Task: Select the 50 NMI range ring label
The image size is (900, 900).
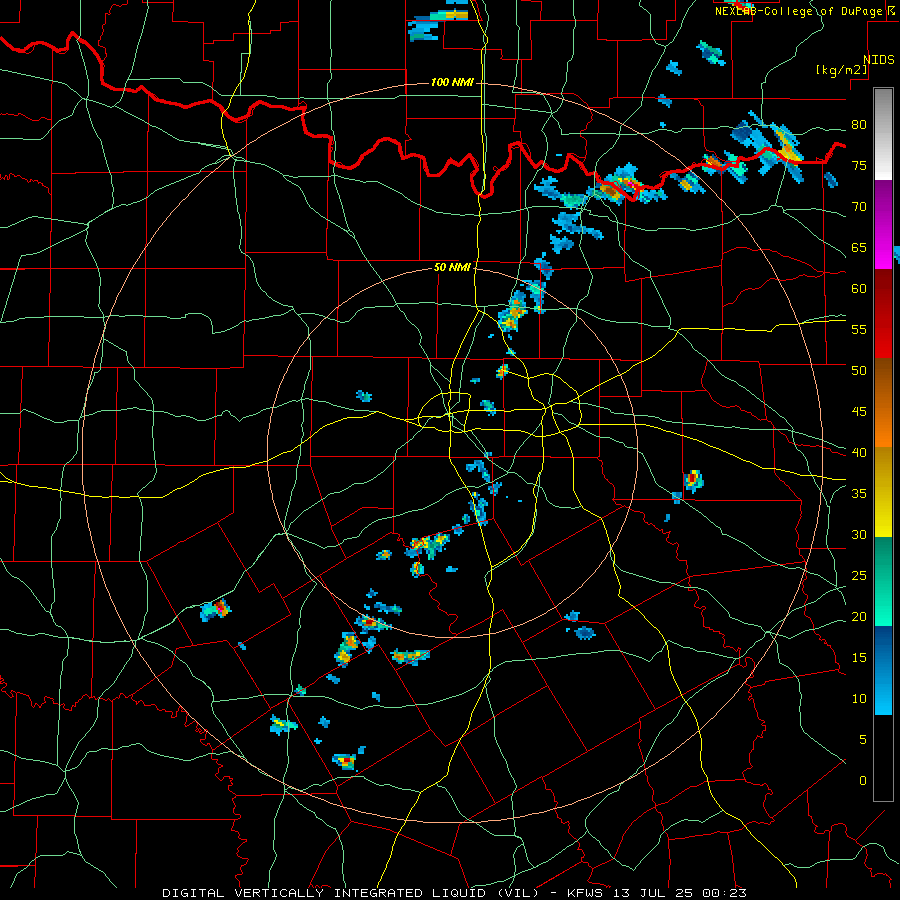Action: point(452,267)
